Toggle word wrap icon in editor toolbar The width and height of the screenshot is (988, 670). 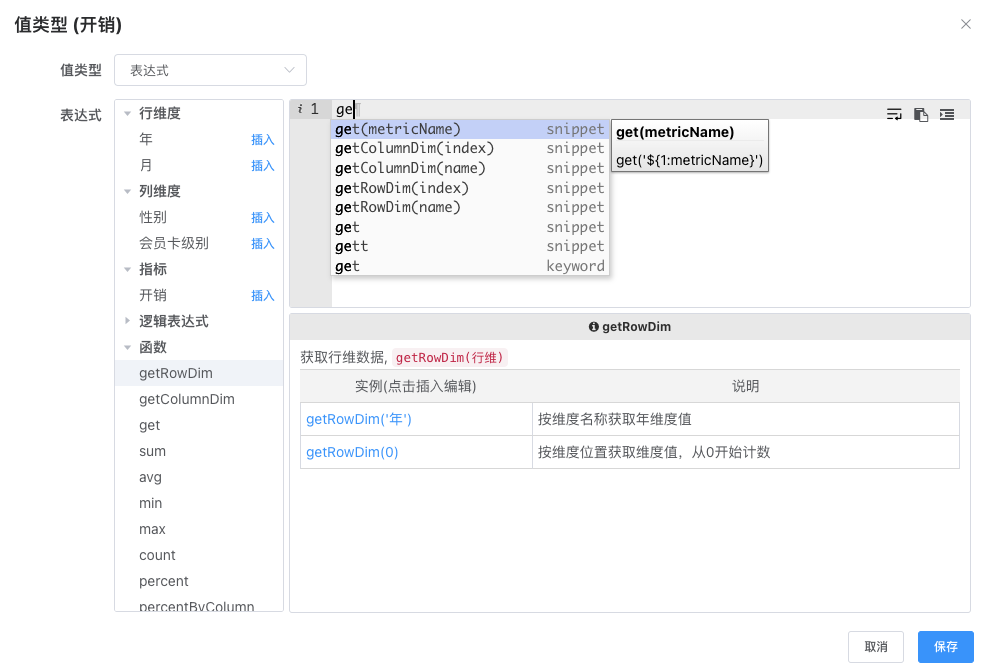click(894, 115)
